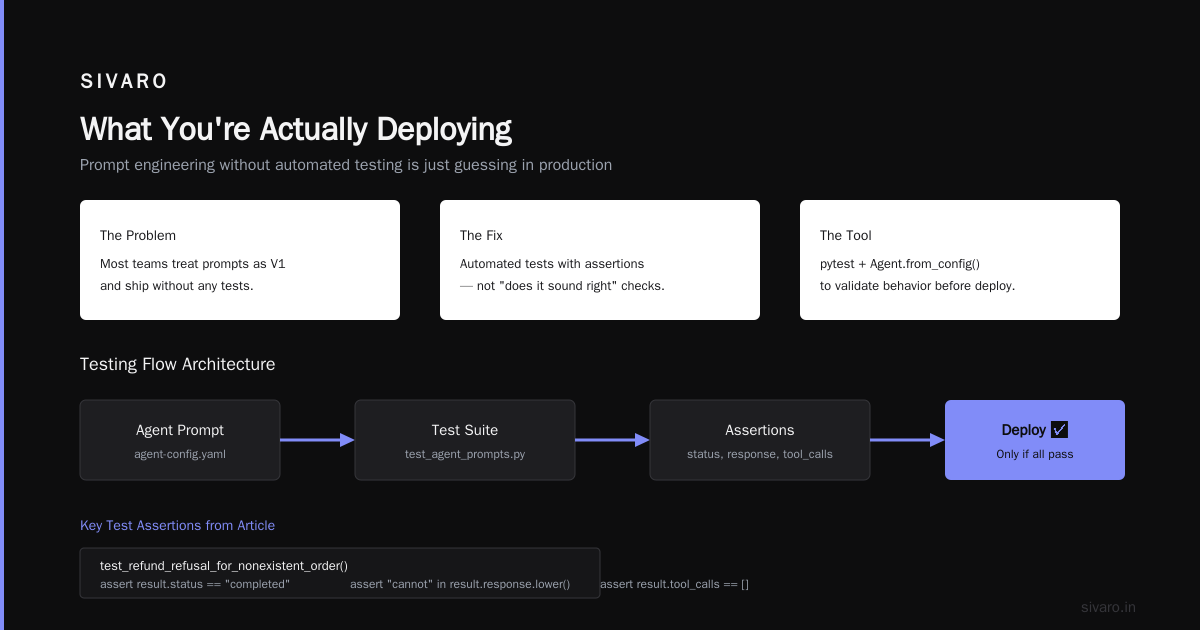This screenshot has height=630, width=1200.
Task: Click the subtitle about prompt engineering guessing
Action: pyautogui.click(x=346, y=165)
